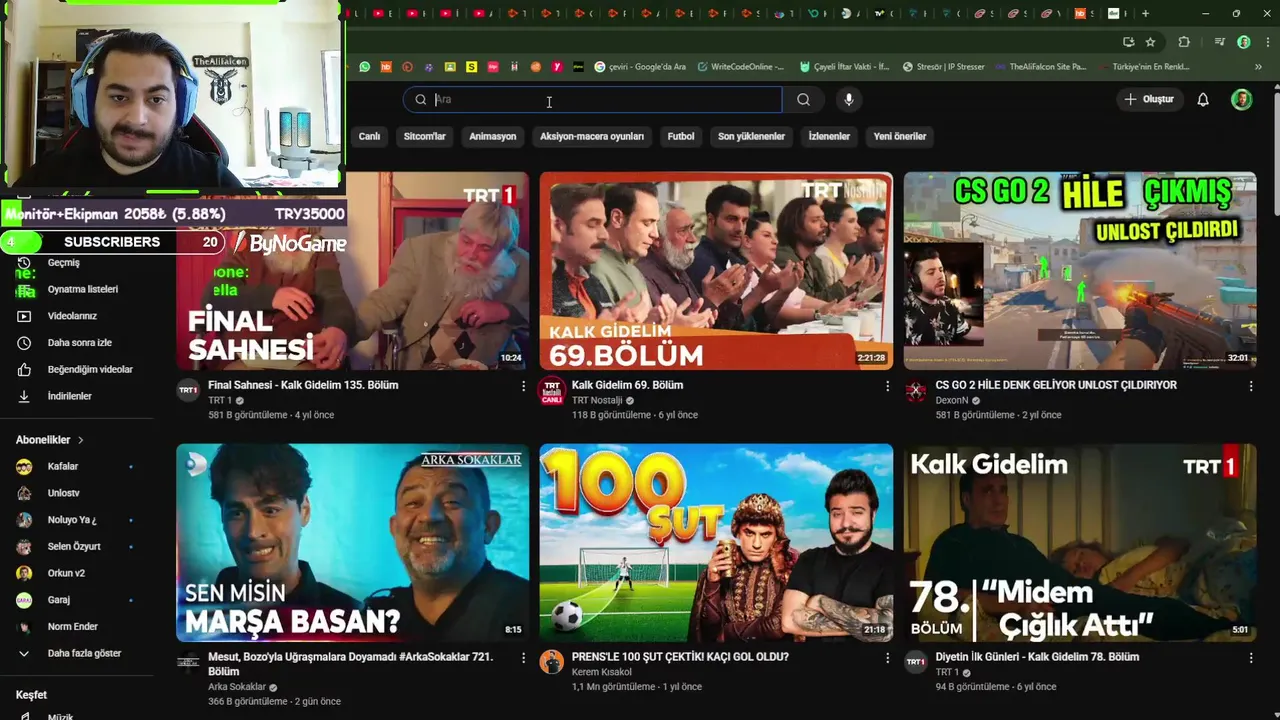
Task: Click the İndirilenler download icon
Action: click(x=24, y=396)
